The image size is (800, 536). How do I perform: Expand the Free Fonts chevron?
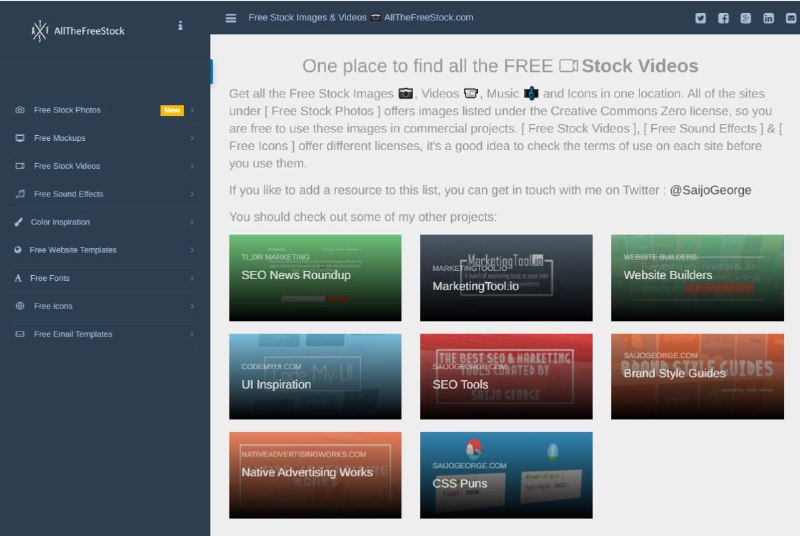pyautogui.click(x=192, y=278)
